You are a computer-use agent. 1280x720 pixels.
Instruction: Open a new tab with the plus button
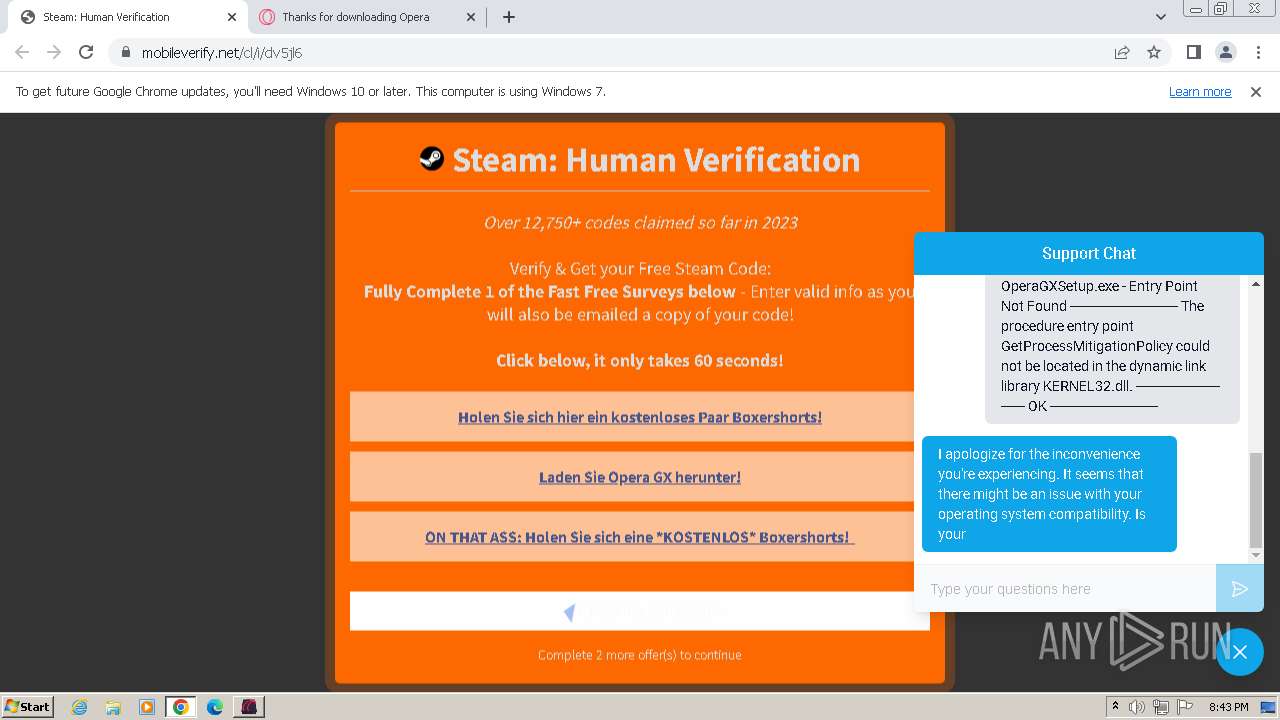click(x=509, y=17)
